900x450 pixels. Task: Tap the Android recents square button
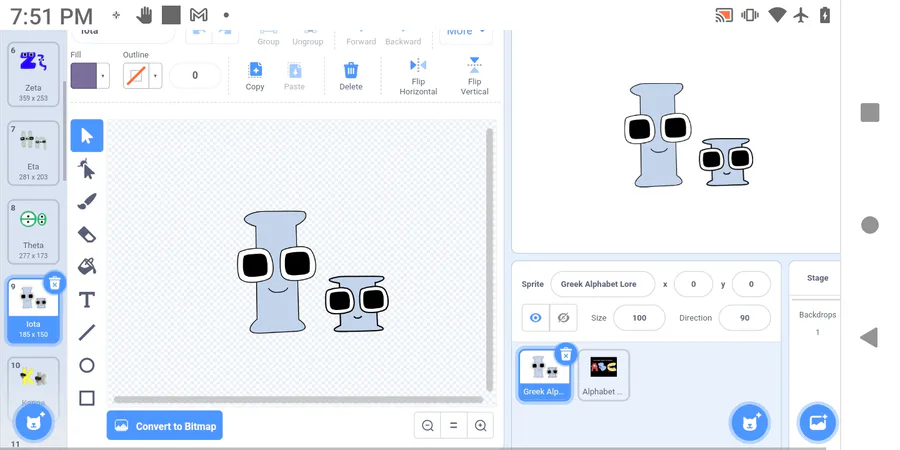pos(870,112)
